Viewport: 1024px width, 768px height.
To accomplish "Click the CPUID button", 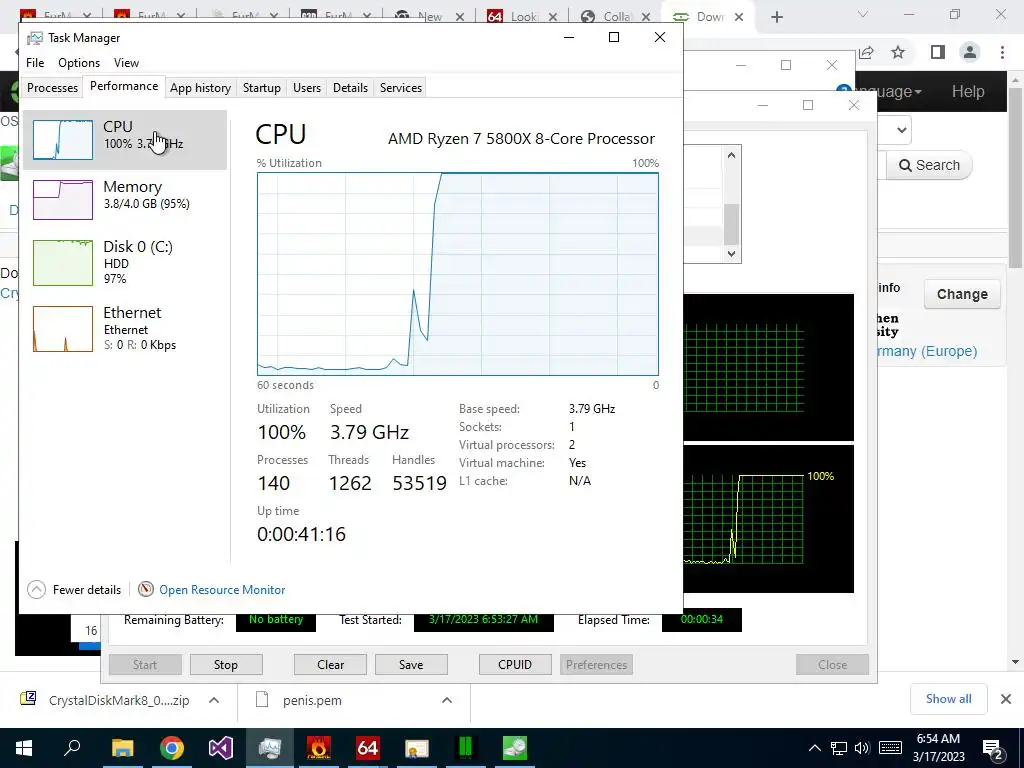I will click(x=515, y=665).
